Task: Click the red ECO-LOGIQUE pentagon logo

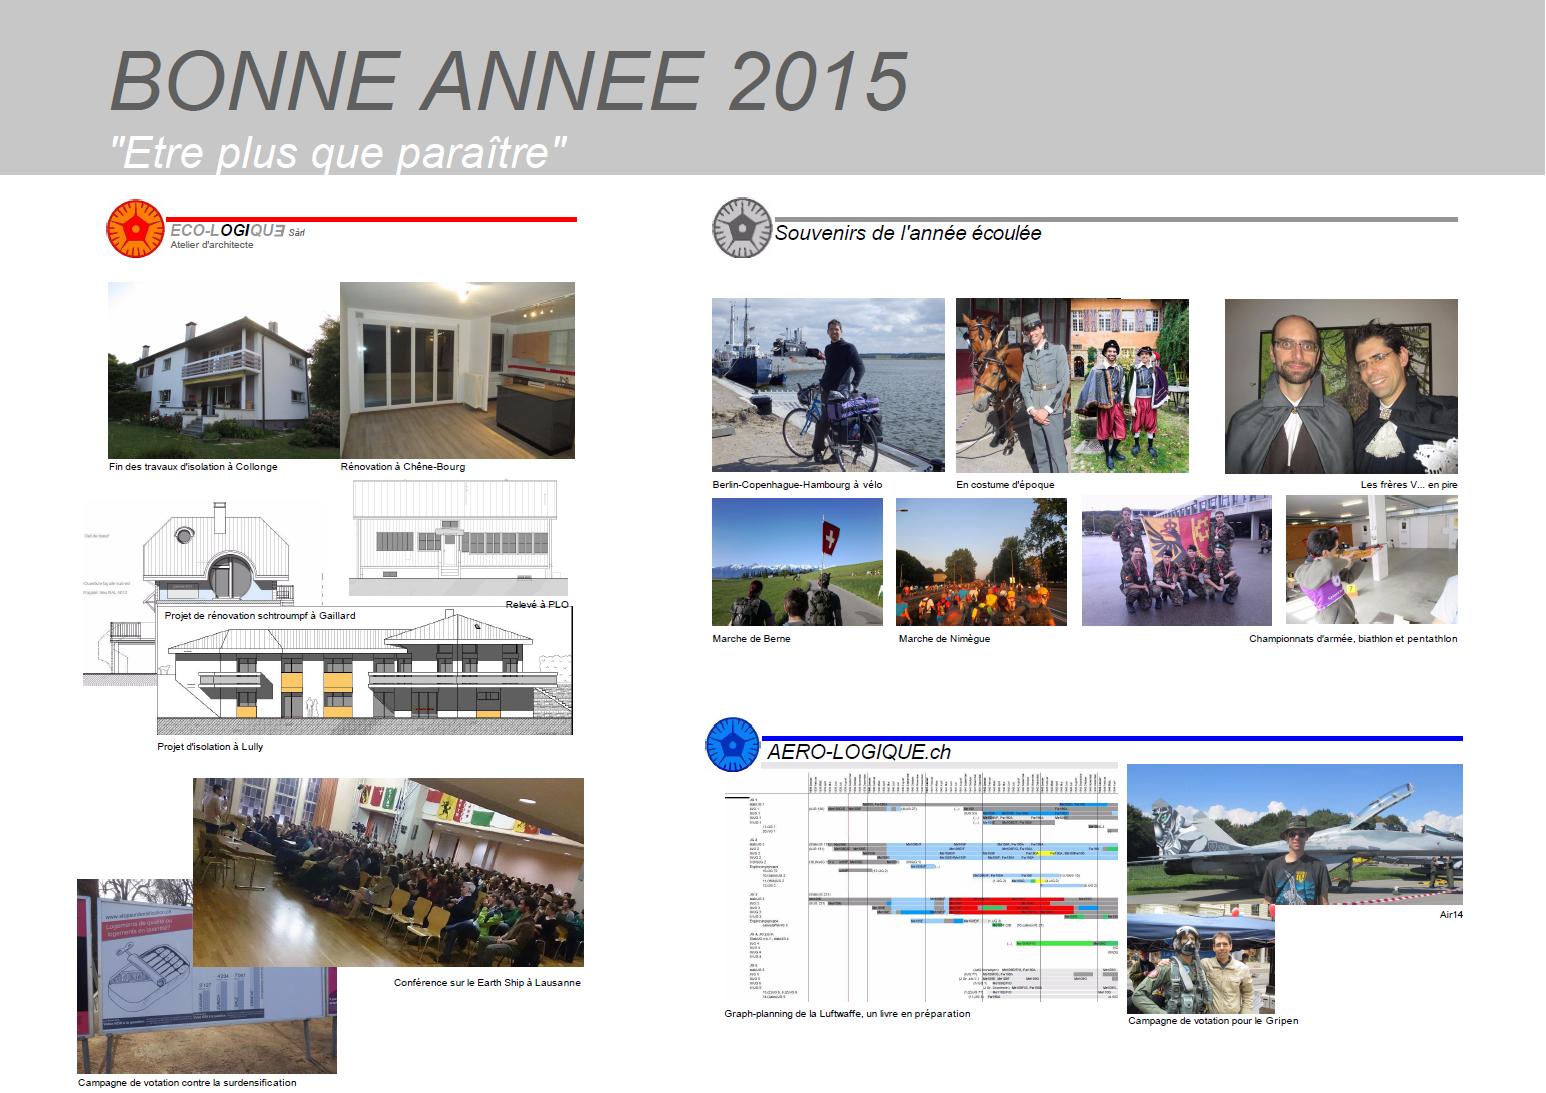Action: pyautogui.click(x=135, y=229)
